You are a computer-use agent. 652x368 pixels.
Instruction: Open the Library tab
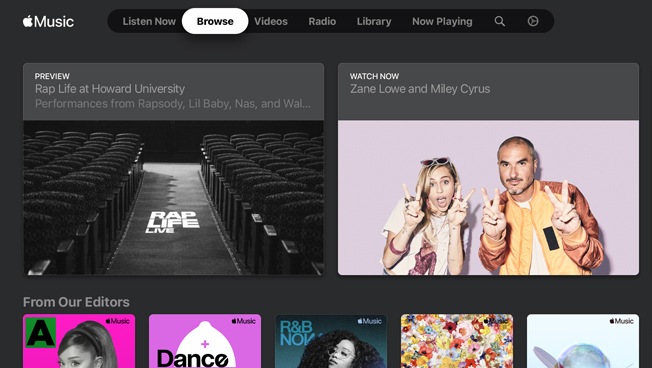(374, 21)
